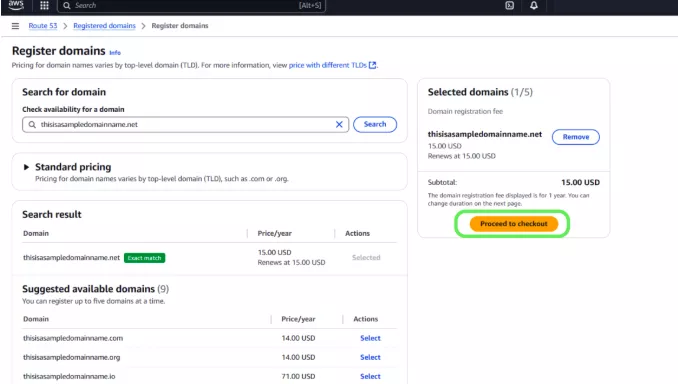Image resolution: width=678 pixels, height=384 pixels.
Task: Click the Suggested available domains heading
Action: pos(96,289)
